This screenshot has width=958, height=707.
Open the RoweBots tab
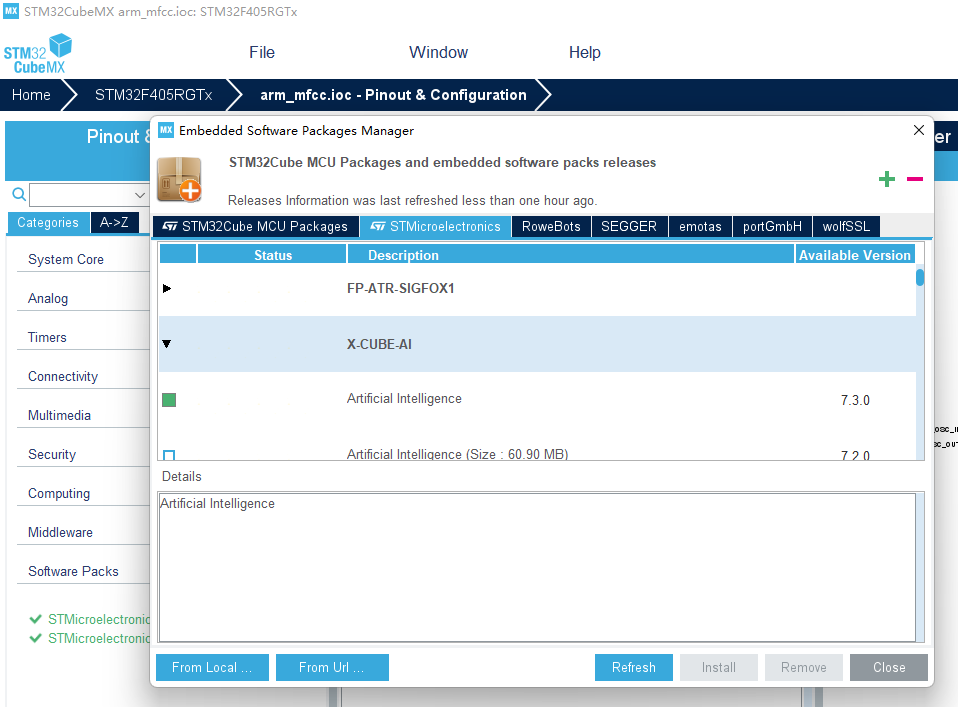pos(551,227)
